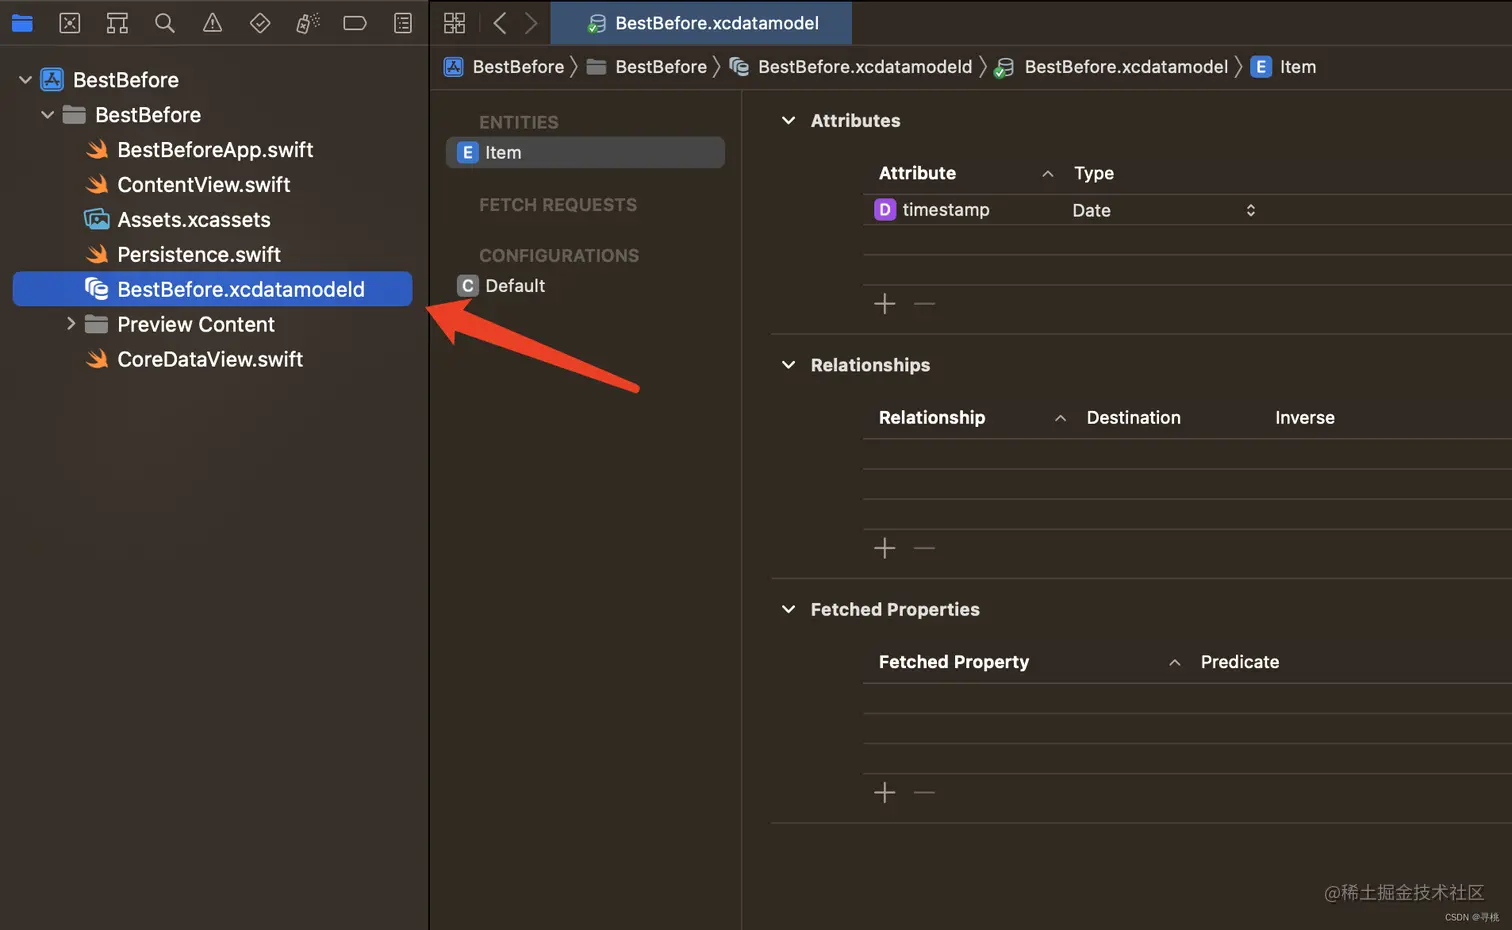1512x930 pixels.
Task: Select BestBefore.xcdatamodeld in navigator
Action: coord(212,289)
